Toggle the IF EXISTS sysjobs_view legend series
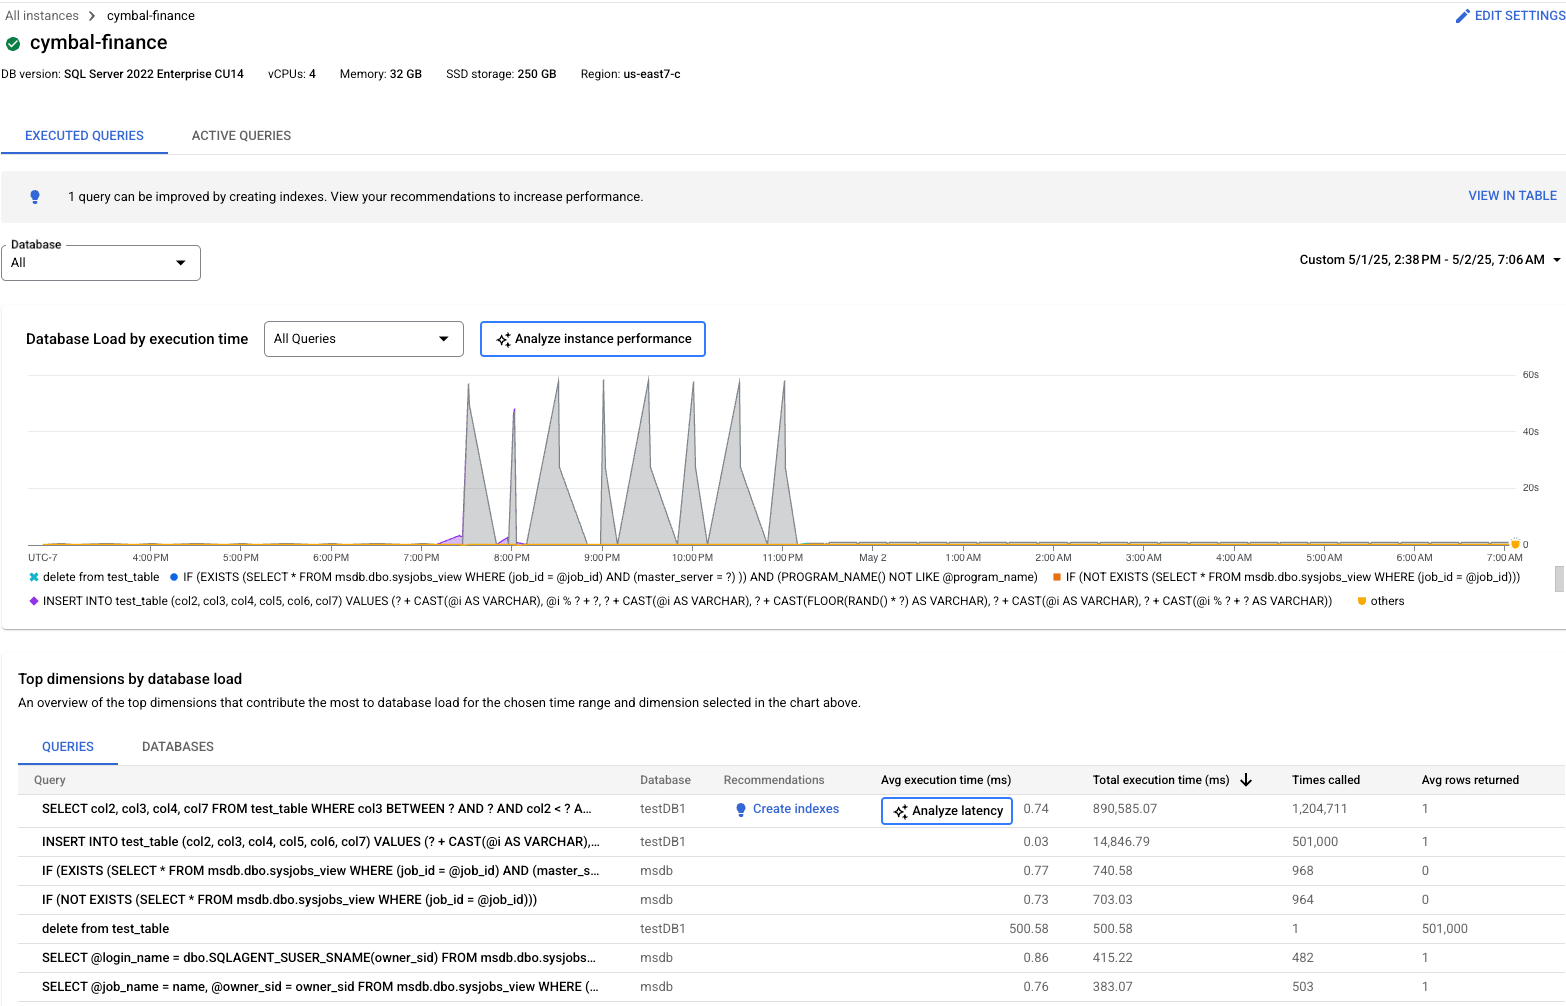 175,577
